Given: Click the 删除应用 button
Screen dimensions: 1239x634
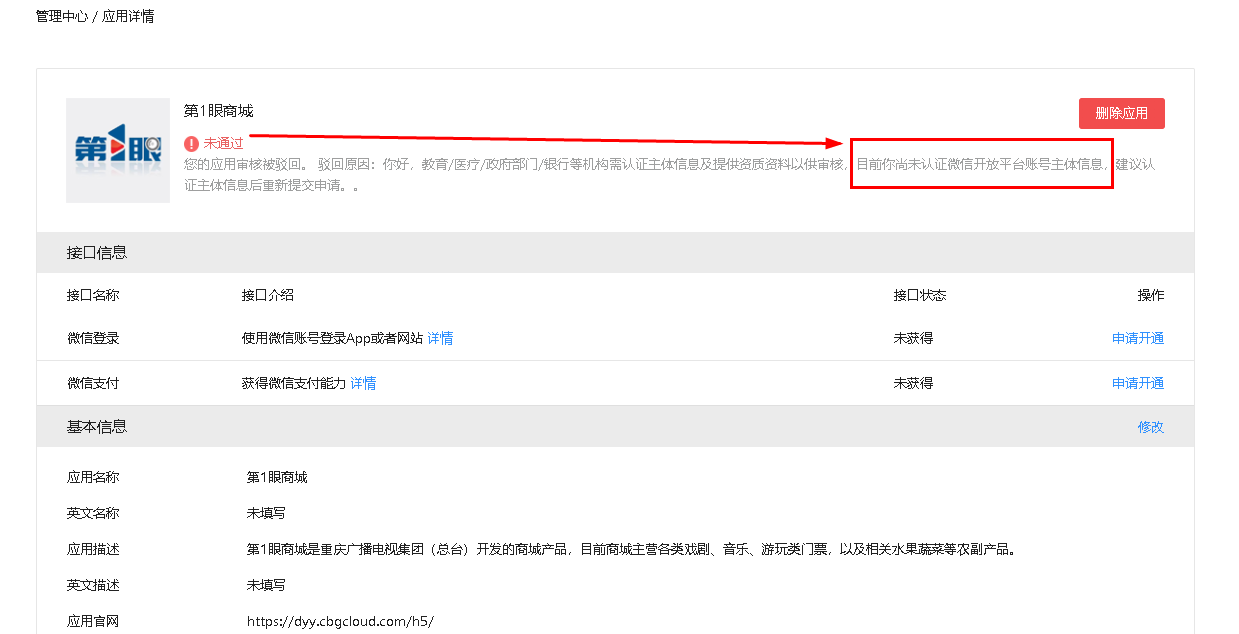Looking at the screenshot, I should [x=1121, y=113].
